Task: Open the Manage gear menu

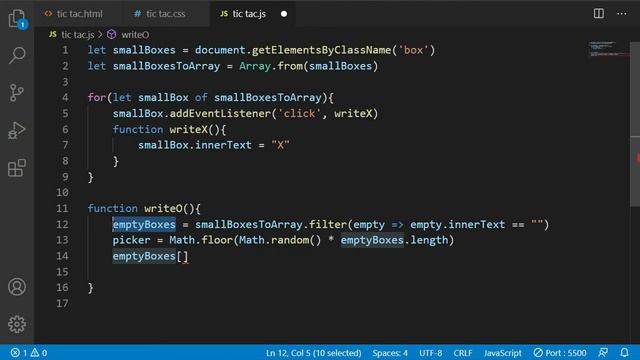Action: click(x=17, y=324)
